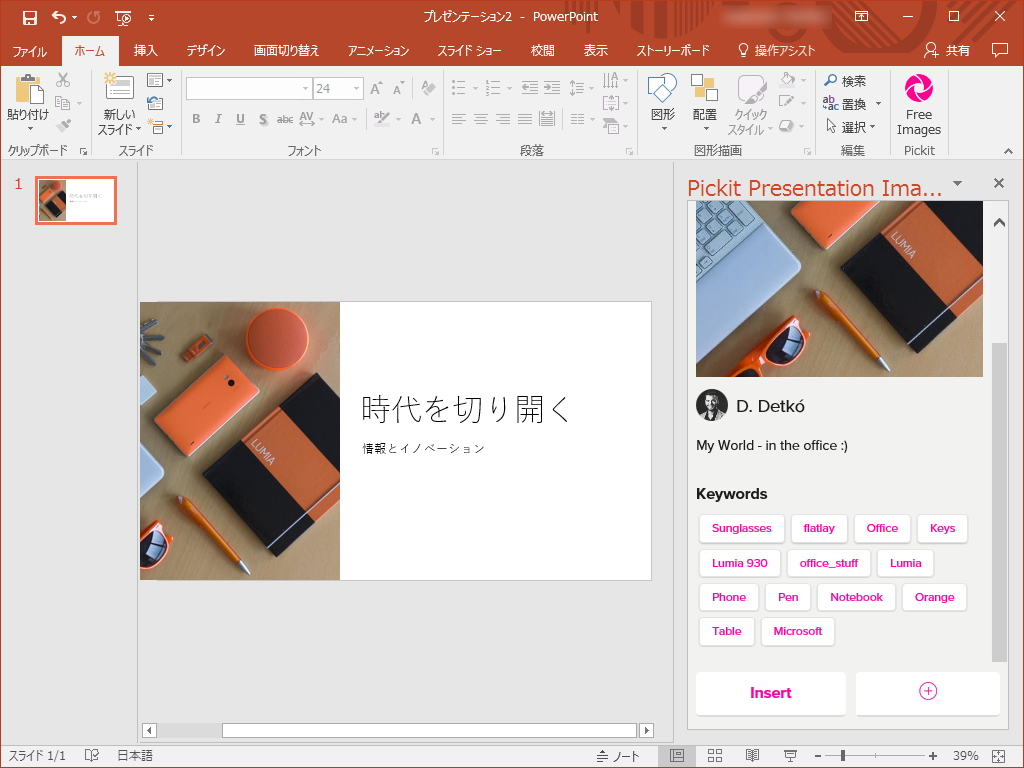Viewport: 1024px width, 768px height.
Task: Click the zoom slider handle
Action: 843,756
